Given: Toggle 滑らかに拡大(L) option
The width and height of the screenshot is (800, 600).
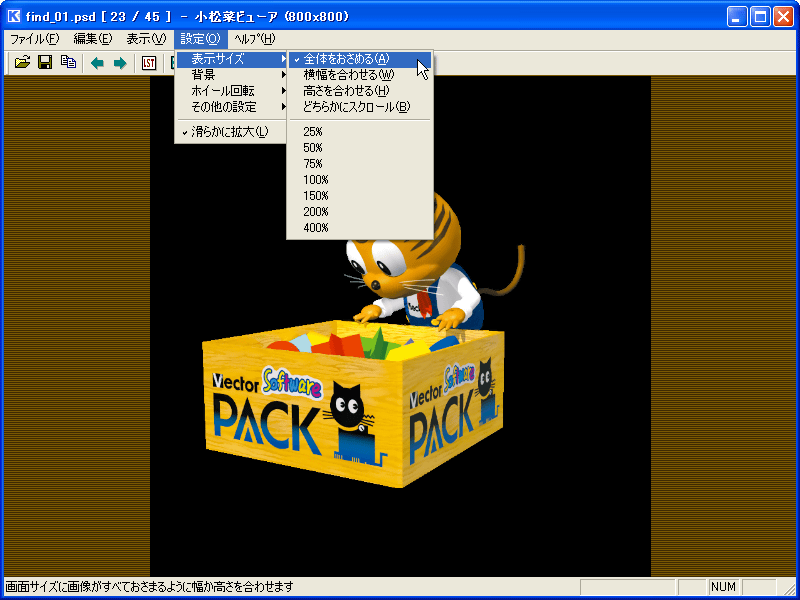Looking at the screenshot, I should [x=232, y=132].
